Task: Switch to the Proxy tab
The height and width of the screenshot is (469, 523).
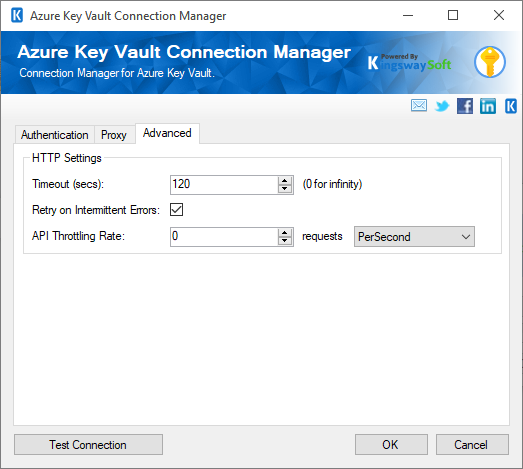Action: (x=114, y=135)
